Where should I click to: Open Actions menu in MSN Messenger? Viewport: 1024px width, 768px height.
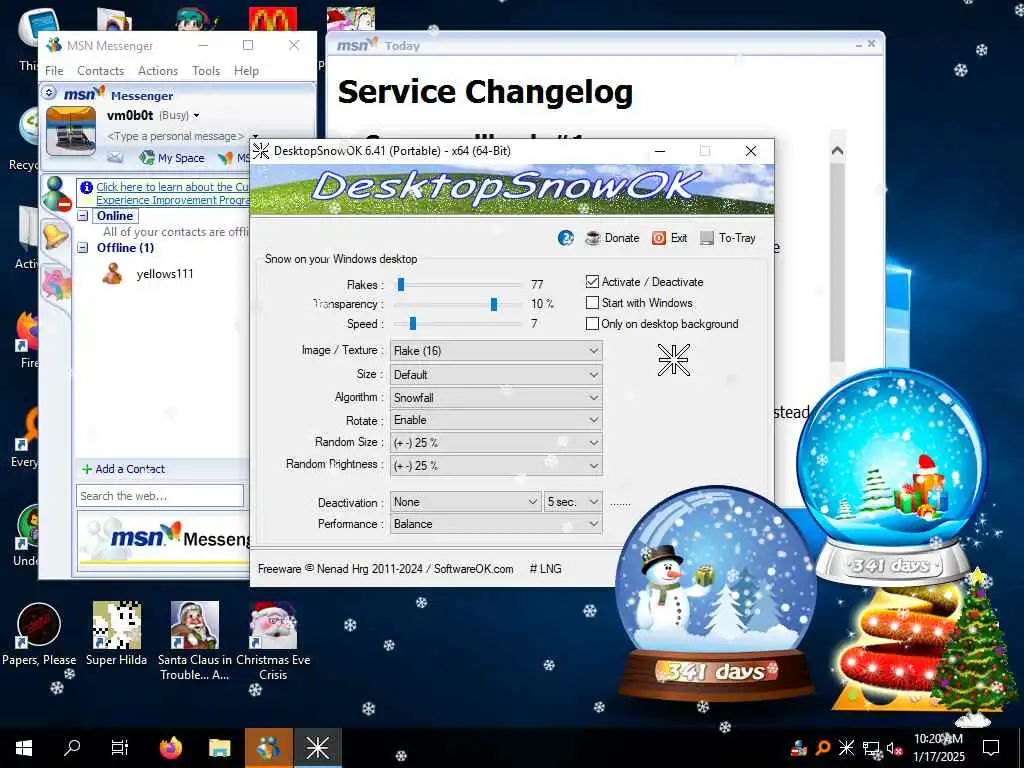(157, 71)
